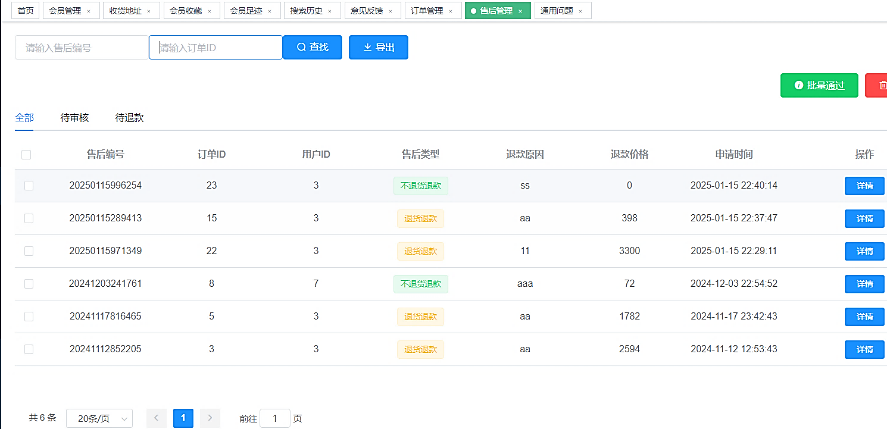The height and width of the screenshot is (429, 887).
Task: Go to the next page arrow
Action: [x=210, y=418]
